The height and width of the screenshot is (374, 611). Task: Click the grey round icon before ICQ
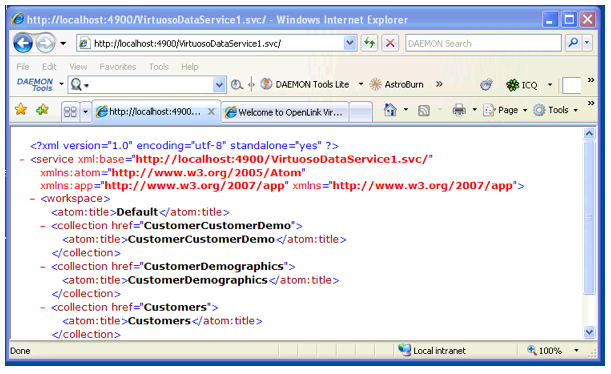coord(486,85)
